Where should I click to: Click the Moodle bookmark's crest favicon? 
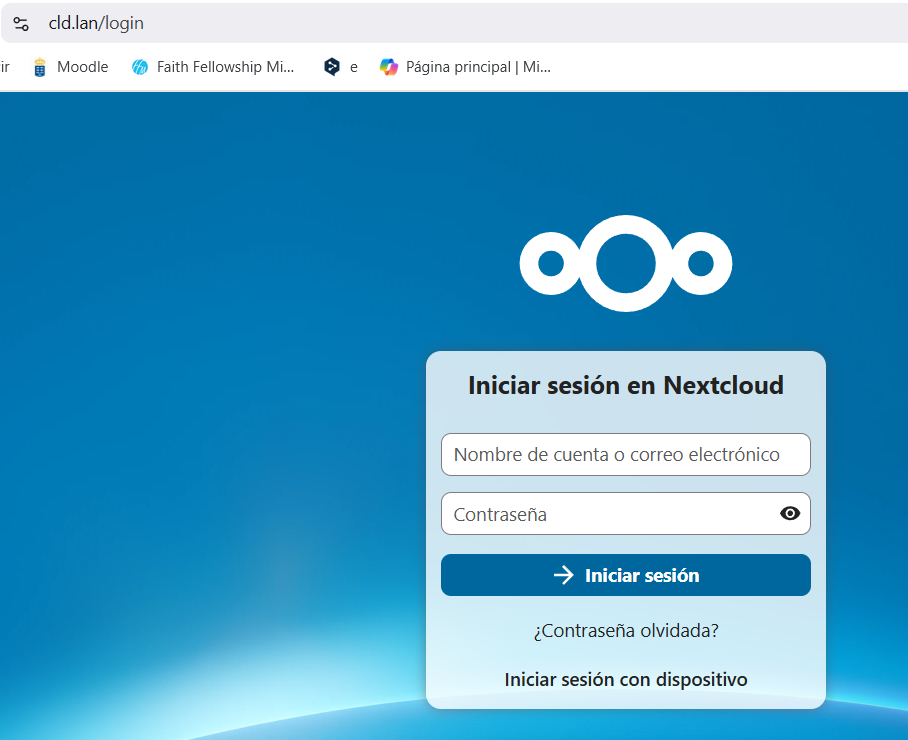click(40, 67)
